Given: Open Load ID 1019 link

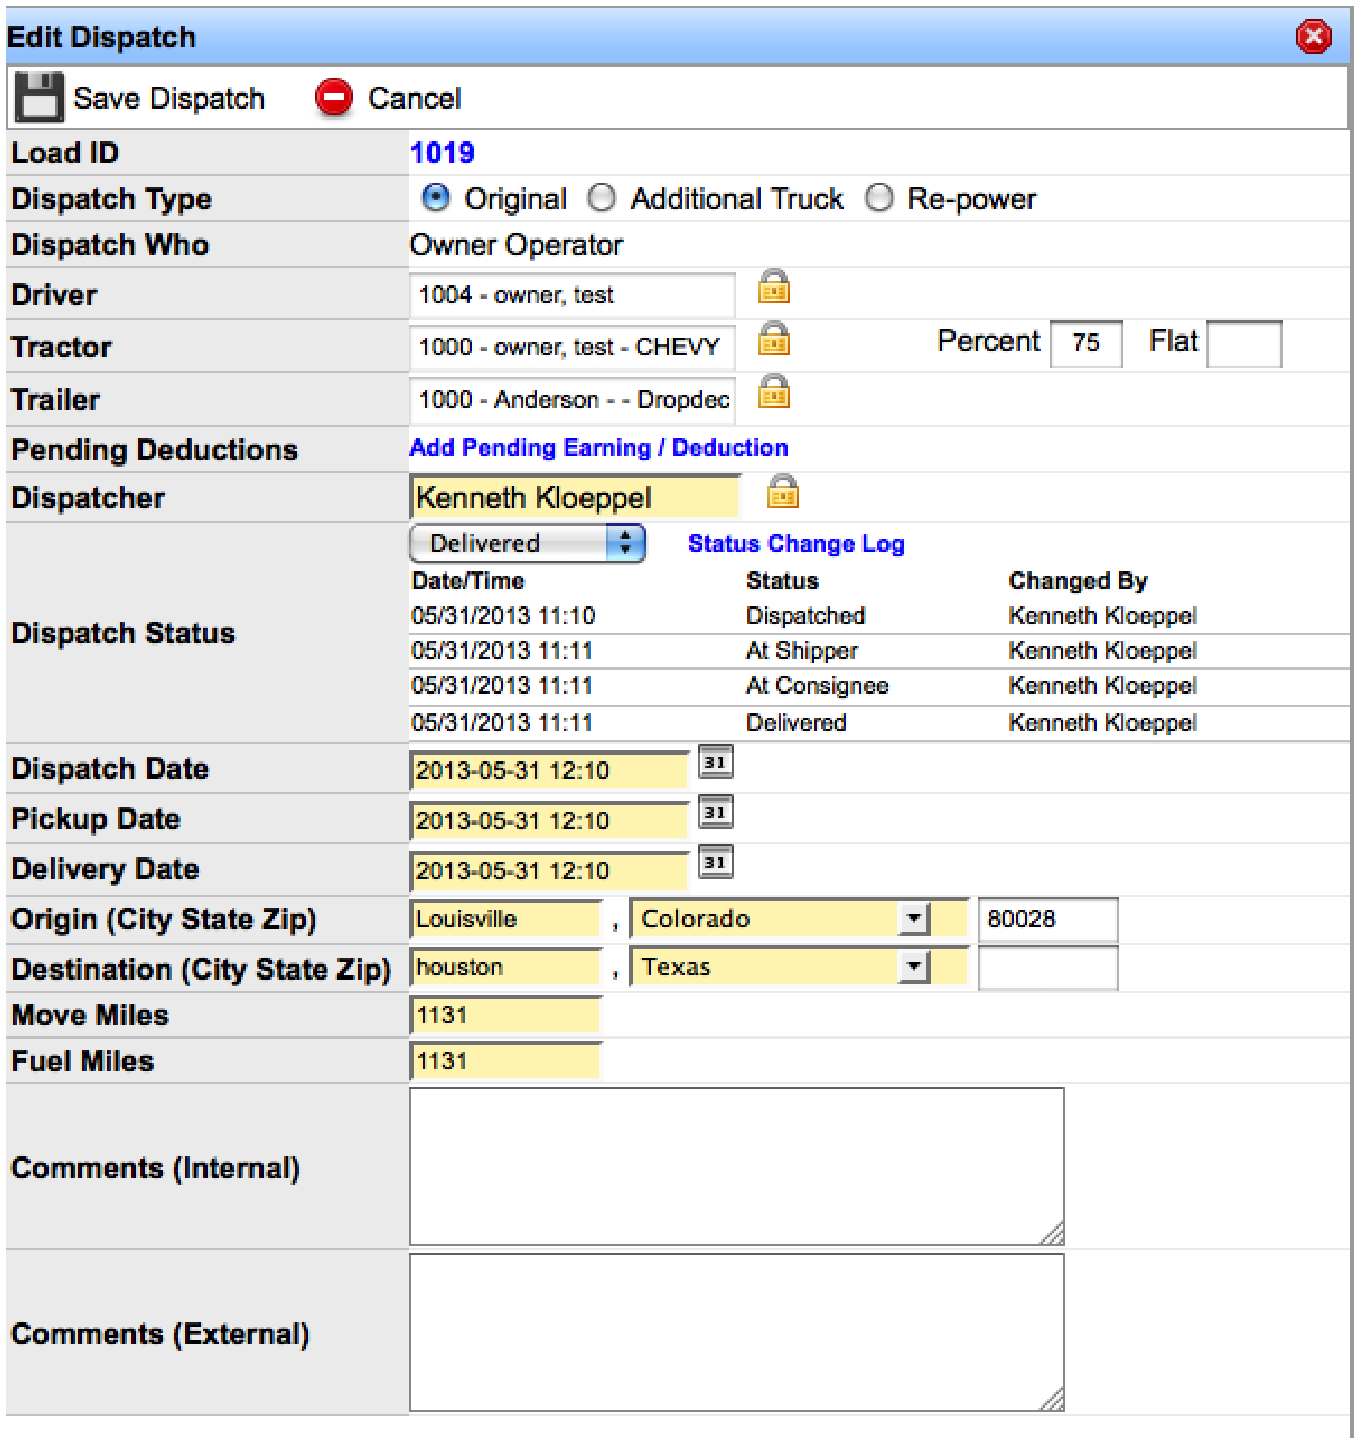Looking at the screenshot, I should coord(442,153).
